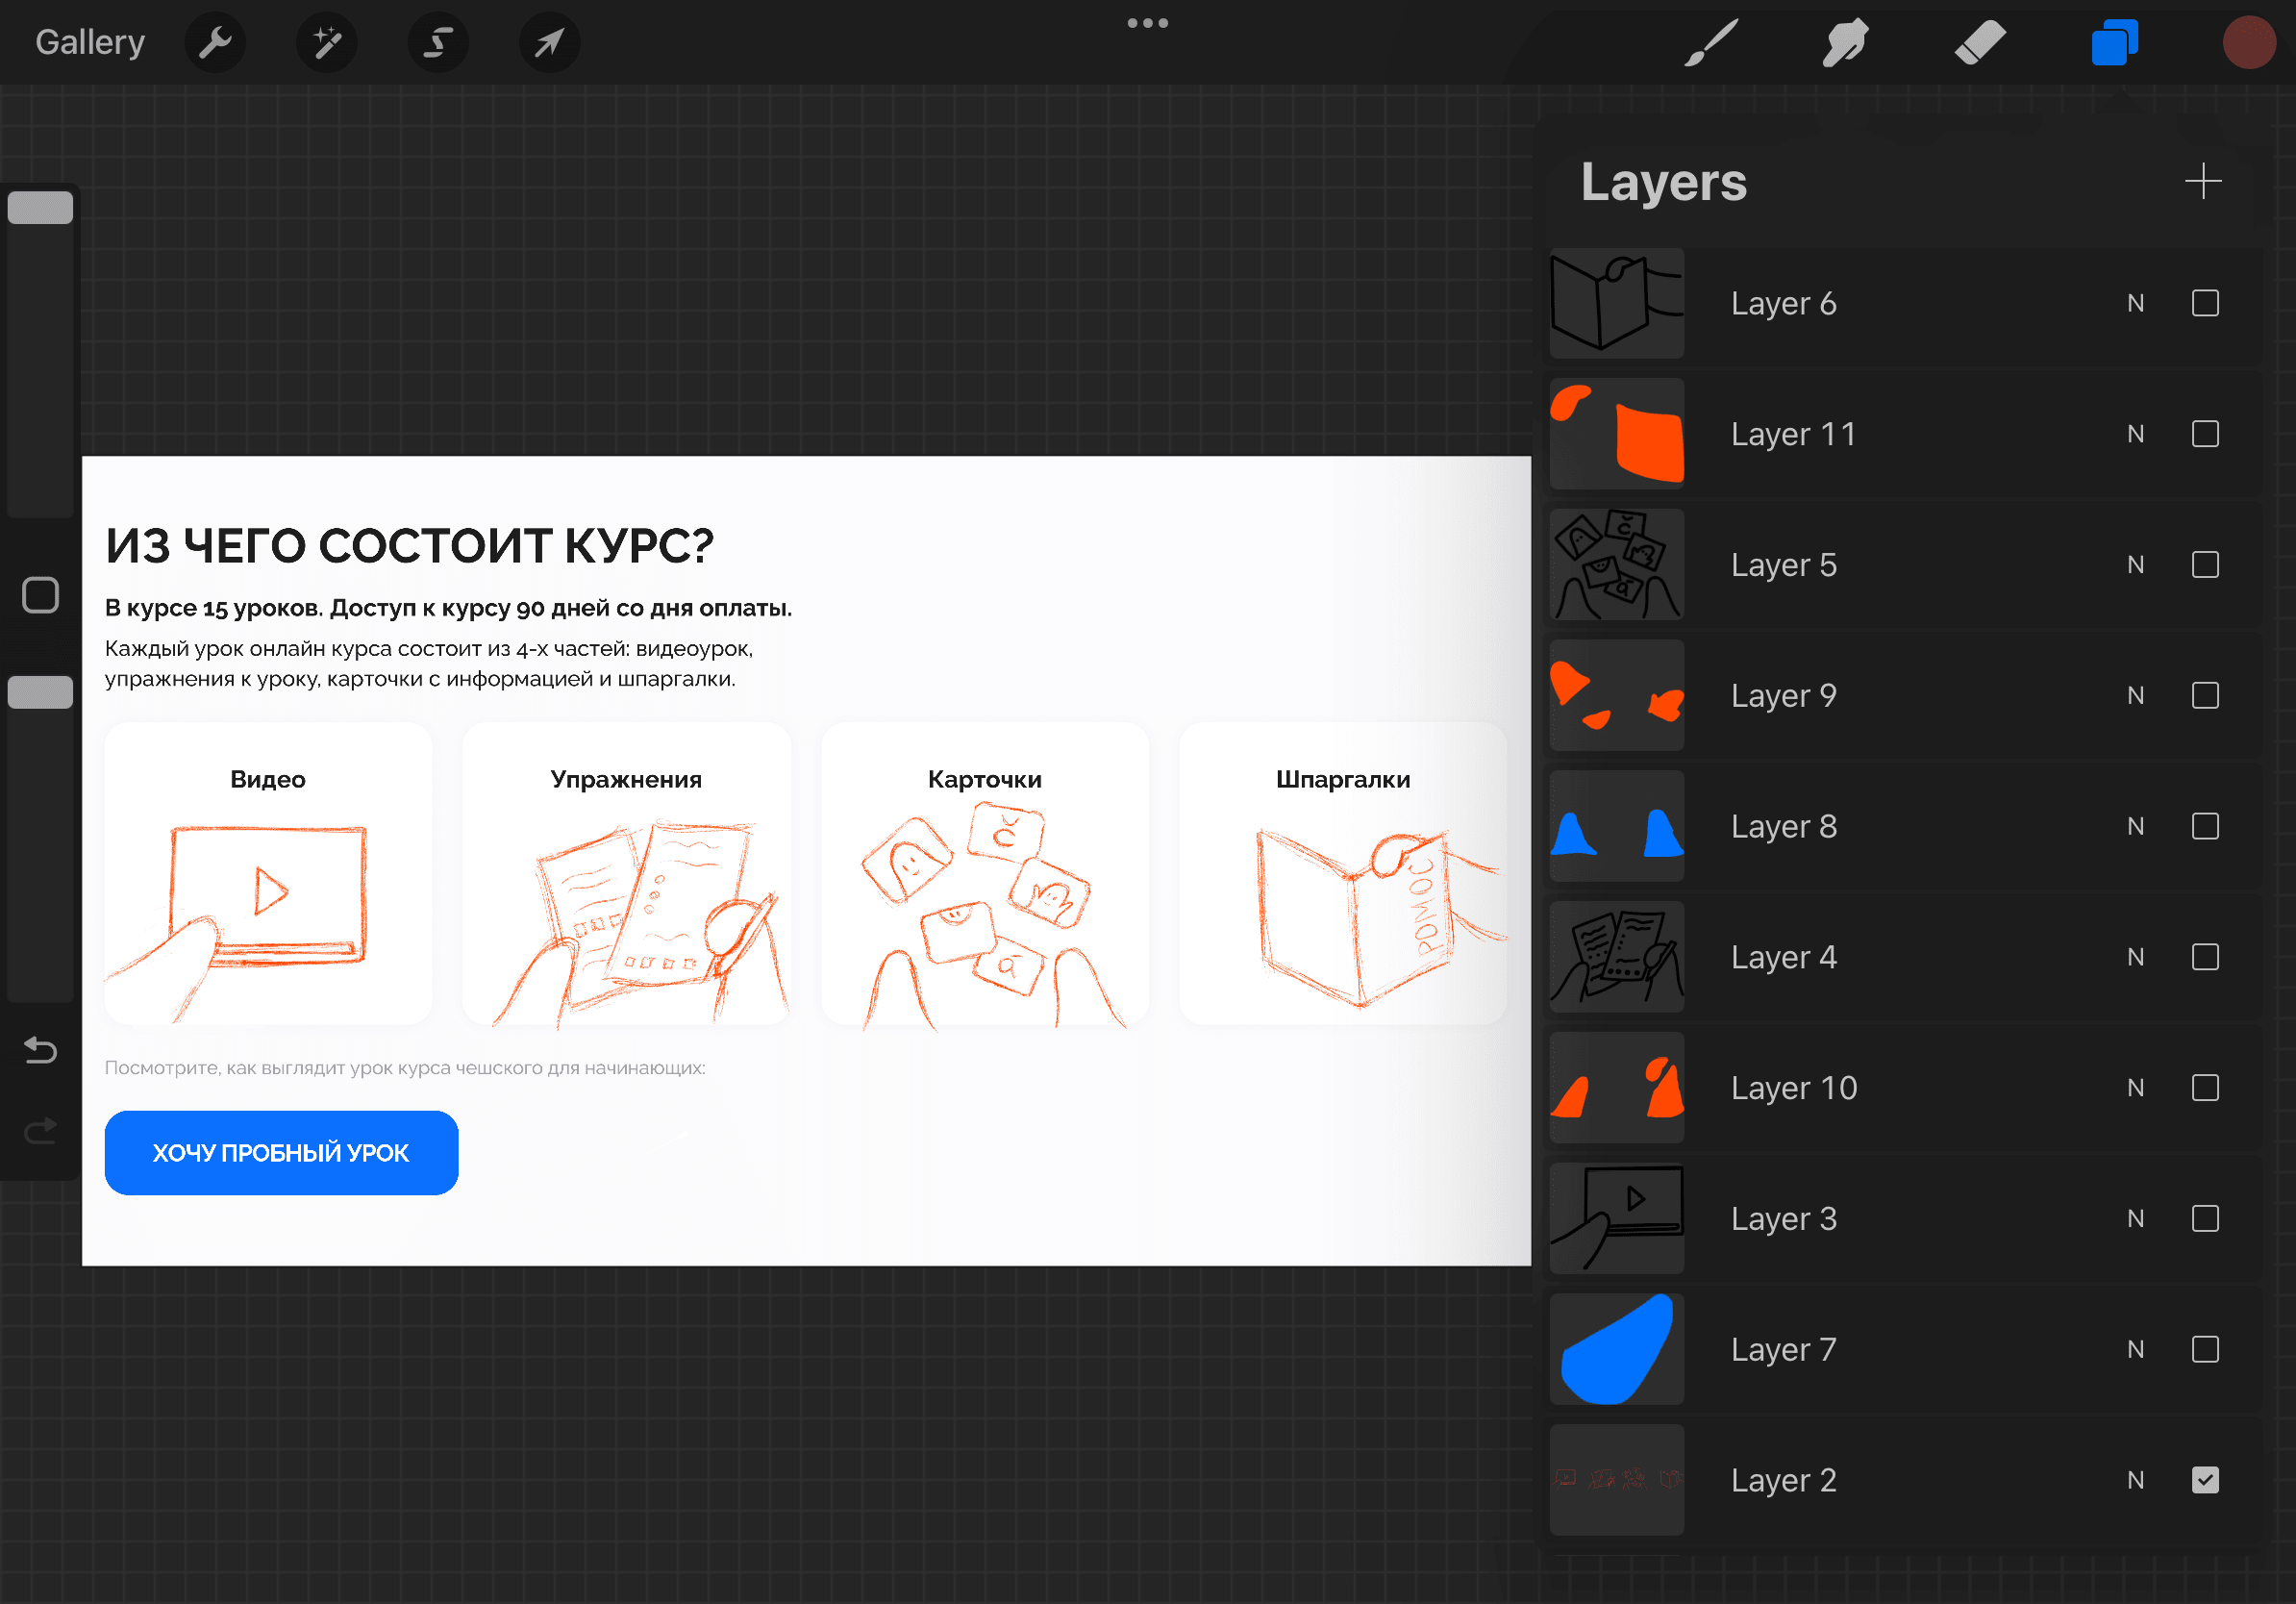Image resolution: width=2296 pixels, height=1604 pixels.
Task: Select Layer 7 blue blob thumbnail
Action: pos(1617,1350)
